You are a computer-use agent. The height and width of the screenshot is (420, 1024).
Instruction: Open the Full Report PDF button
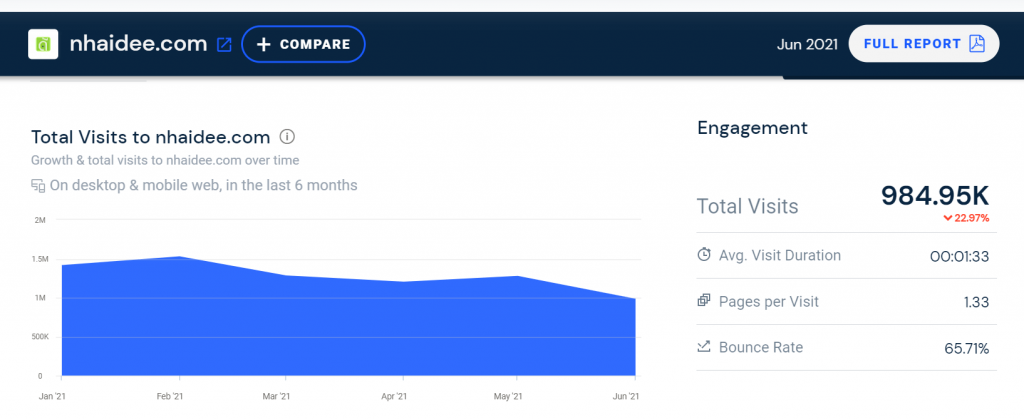(x=923, y=44)
